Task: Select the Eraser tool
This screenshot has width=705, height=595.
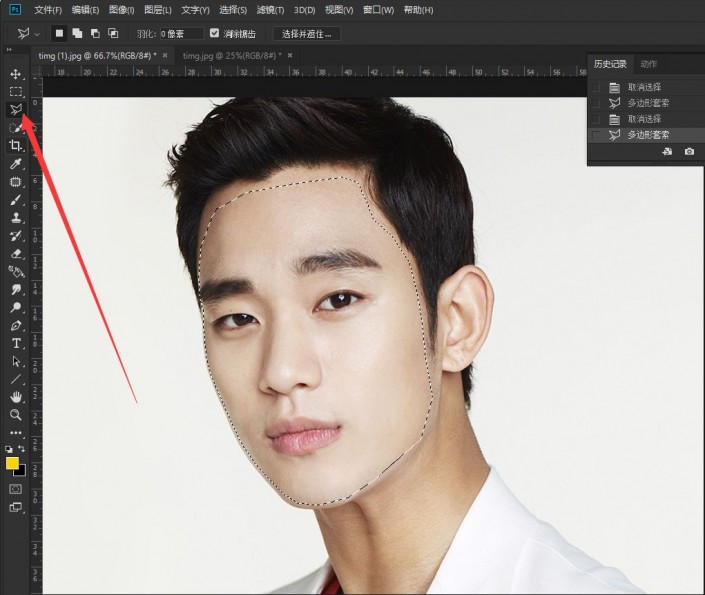Action: [x=16, y=254]
